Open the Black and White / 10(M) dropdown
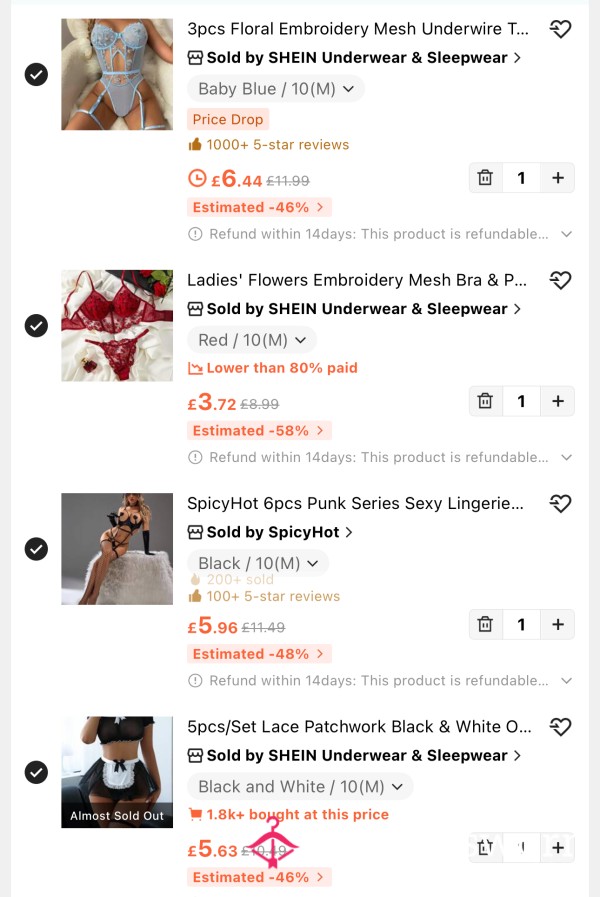The width and height of the screenshot is (600, 897). (x=300, y=786)
